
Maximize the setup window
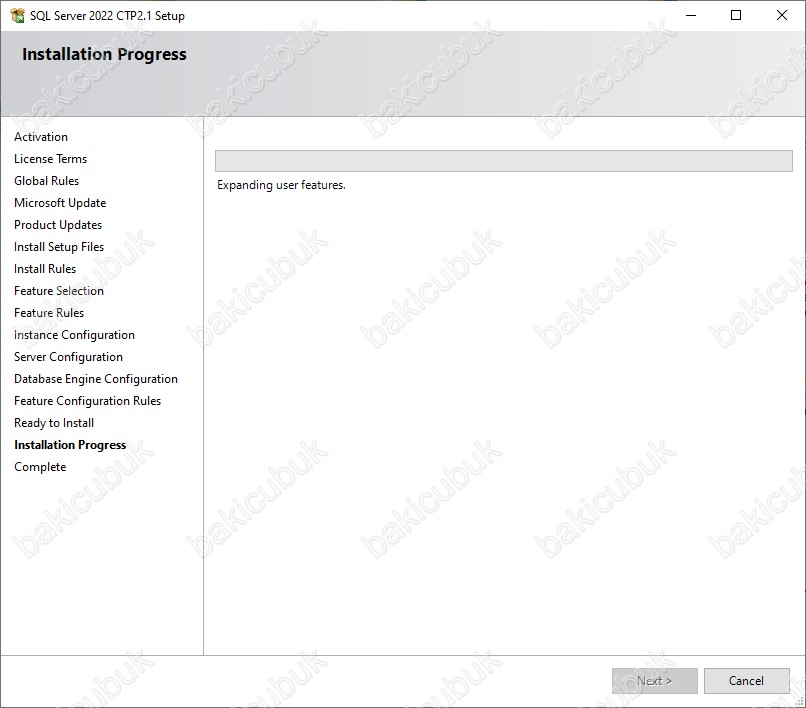coord(736,15)
